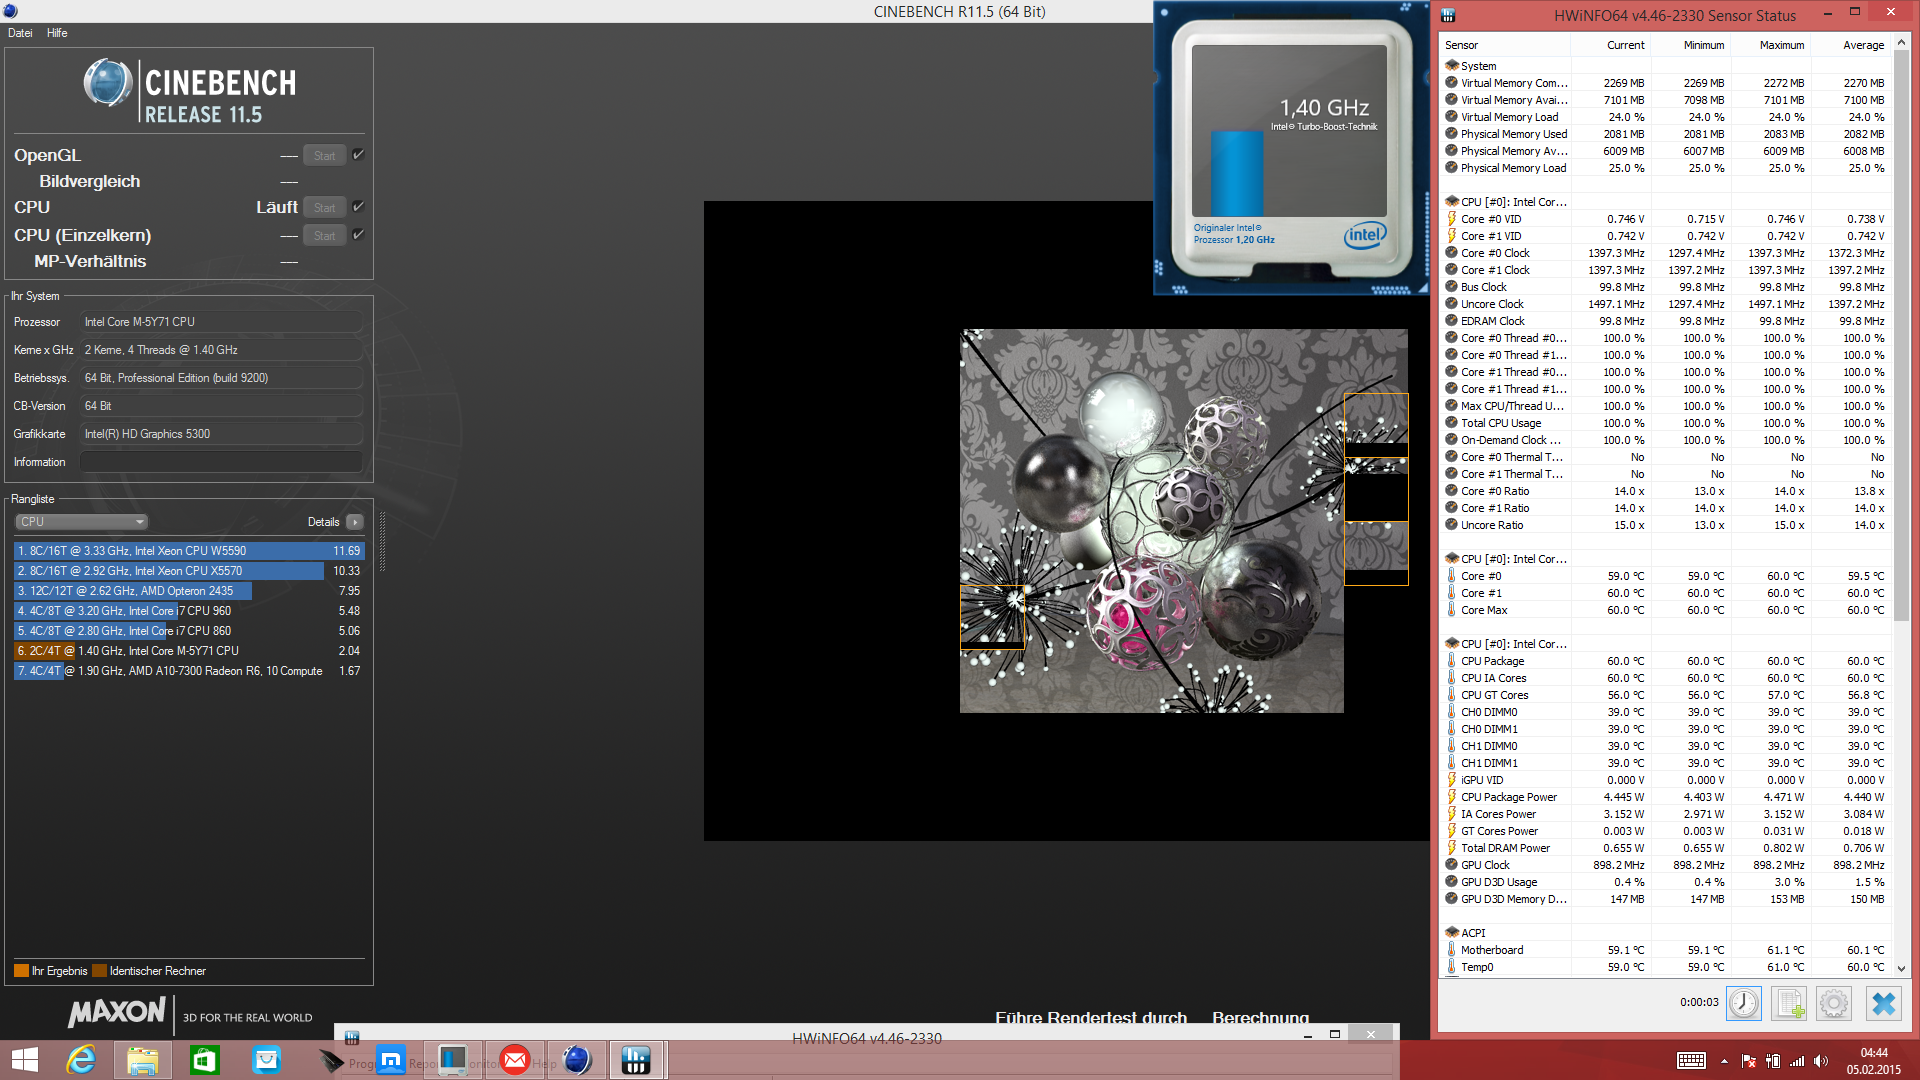Toggle the OpenGL test checkbox

pyautogui.click(x=358, y=155)
